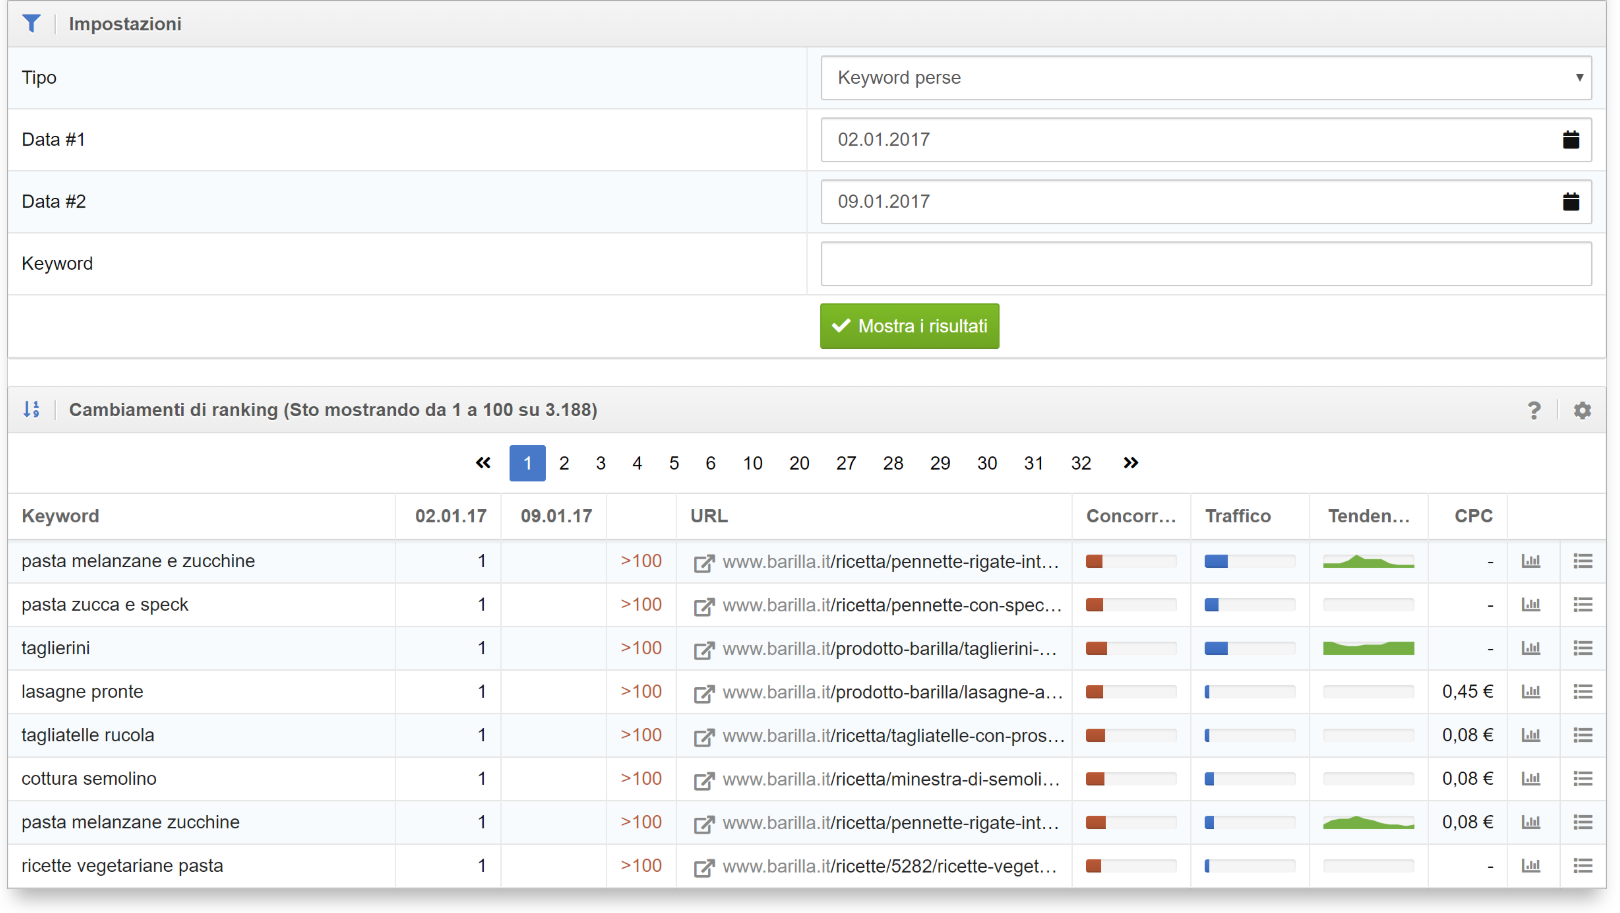The height and width of the screenshot is (913, 1620).
Task: Click the Data #2 date field
Action: (1206, 202)
